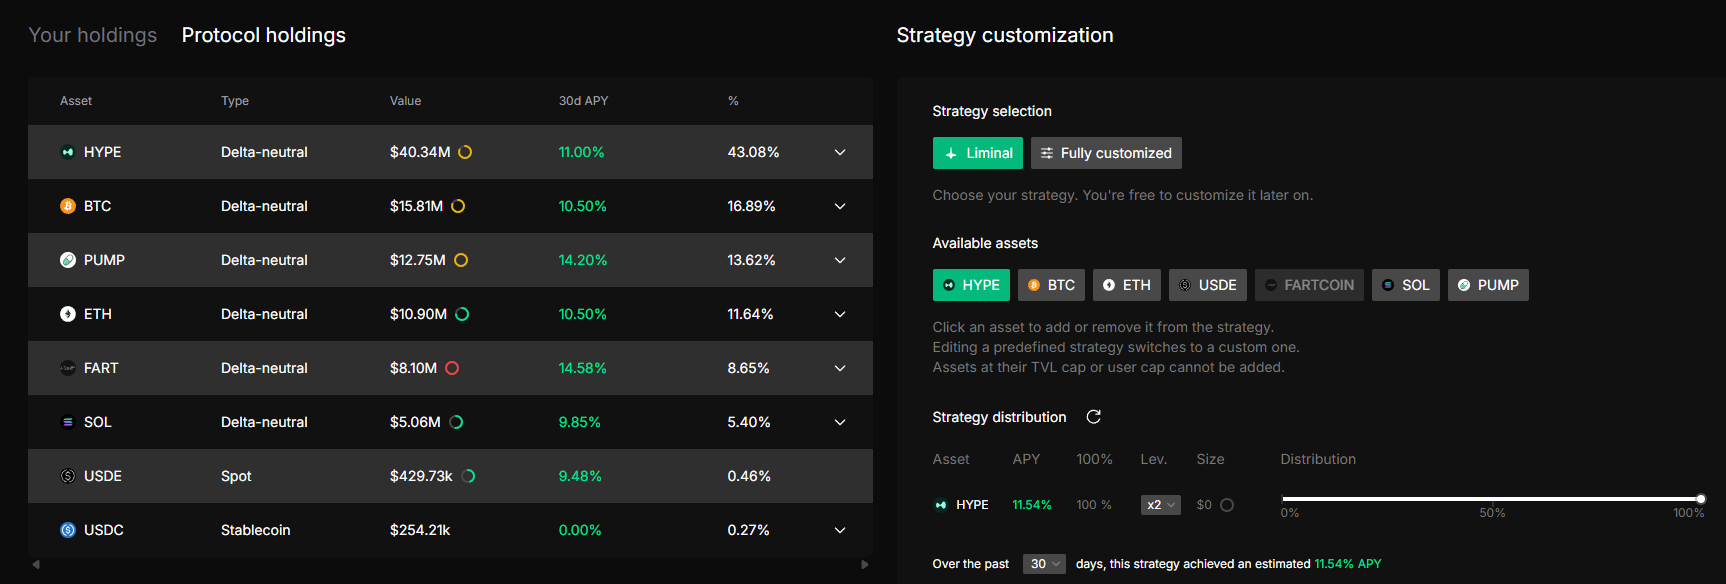Click the red FART capacity ring icon
The image size is (1726, 584).
pyautogui.click(x=452, y=368)
